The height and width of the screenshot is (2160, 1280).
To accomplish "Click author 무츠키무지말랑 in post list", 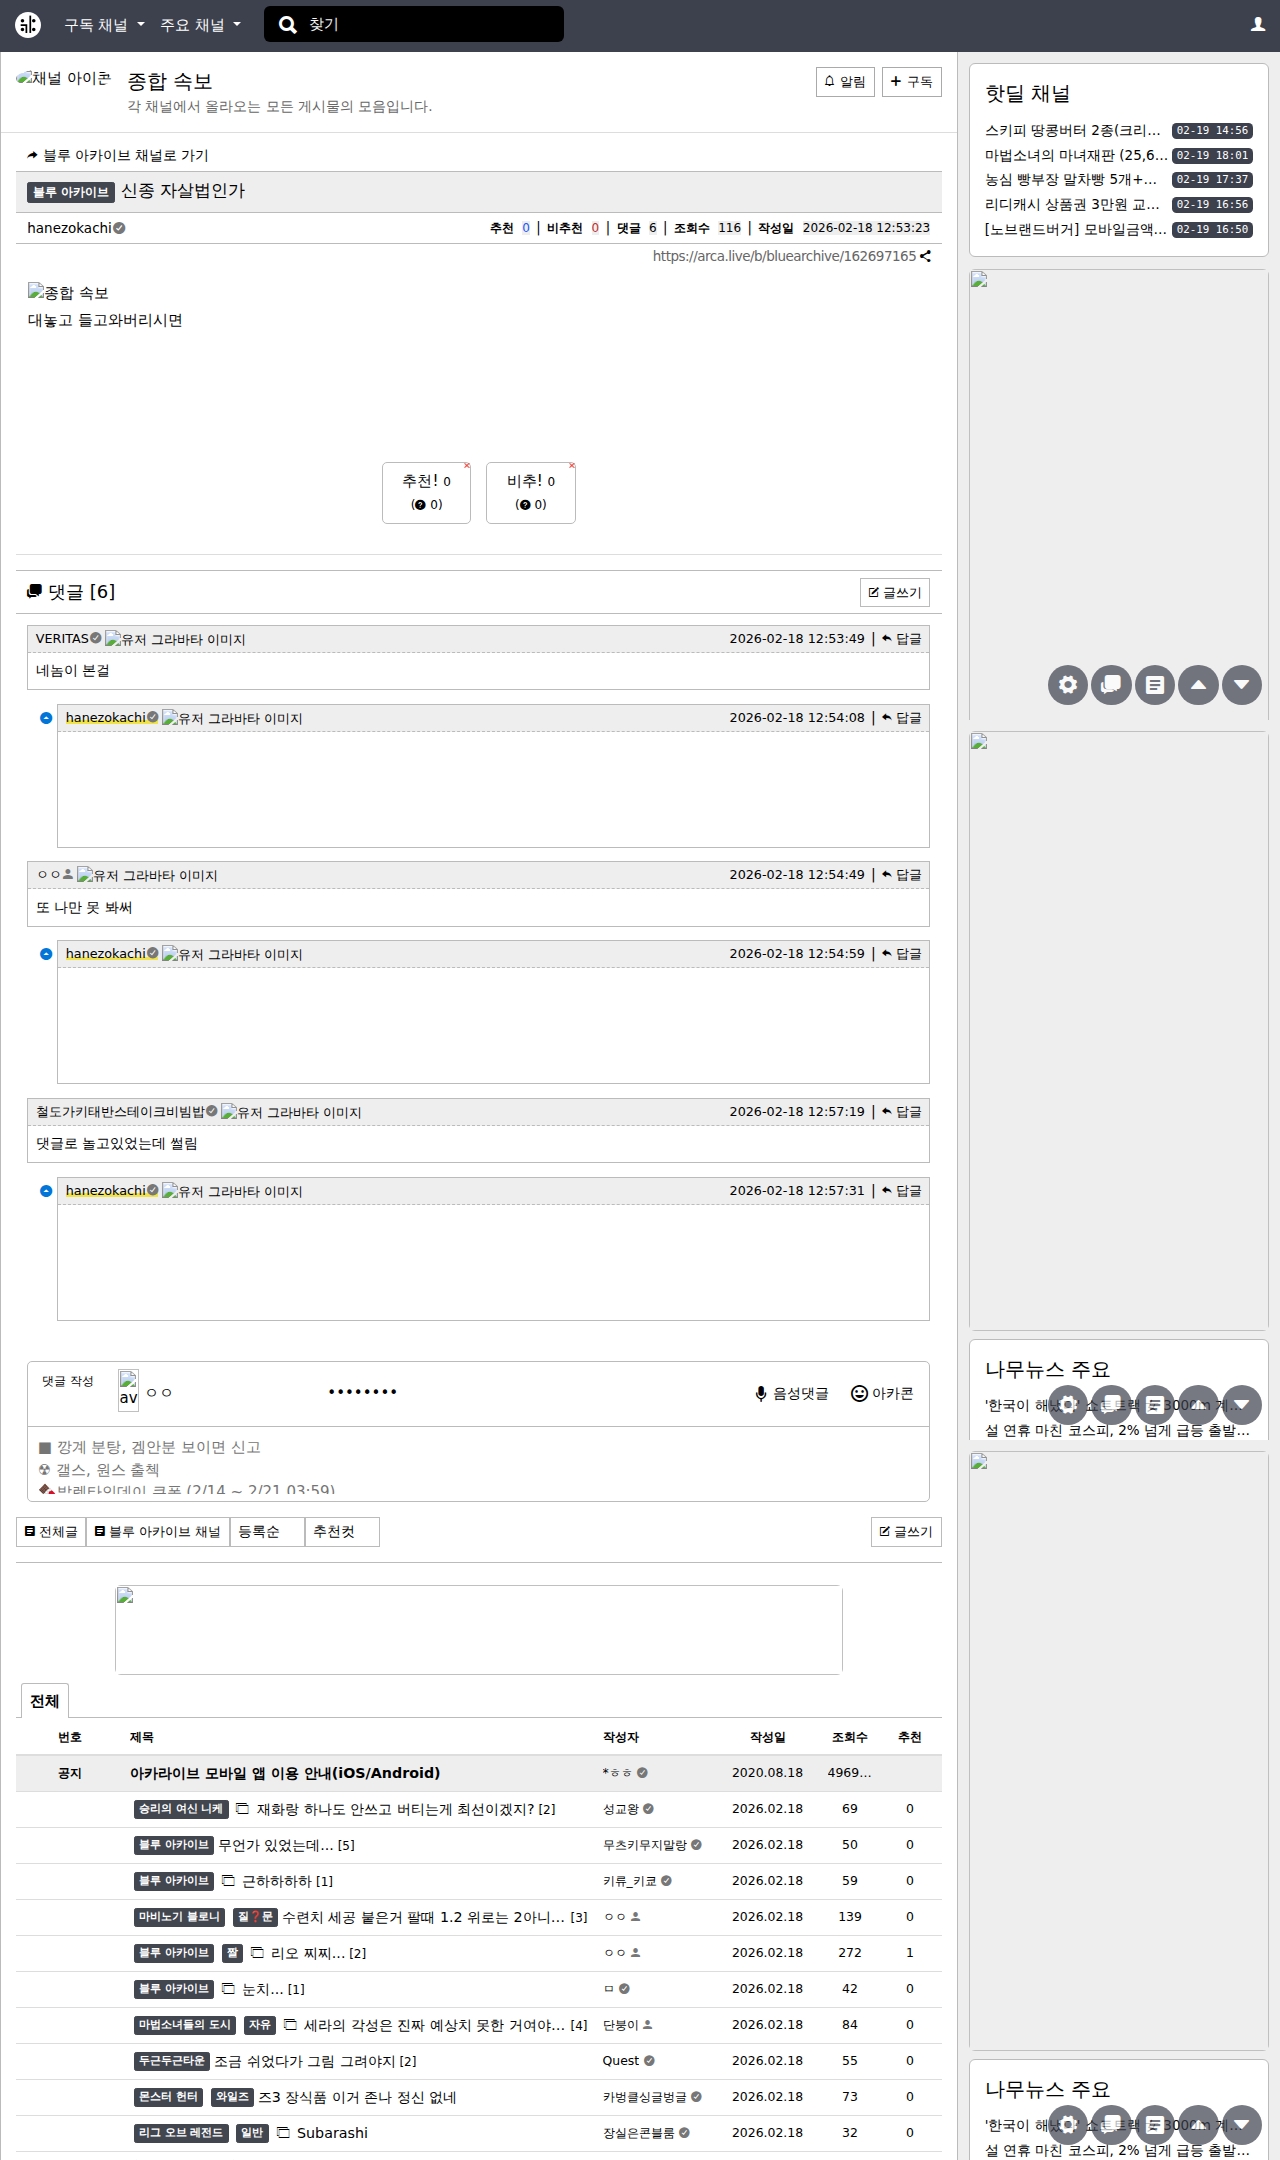I will [x=645, y=1845].
